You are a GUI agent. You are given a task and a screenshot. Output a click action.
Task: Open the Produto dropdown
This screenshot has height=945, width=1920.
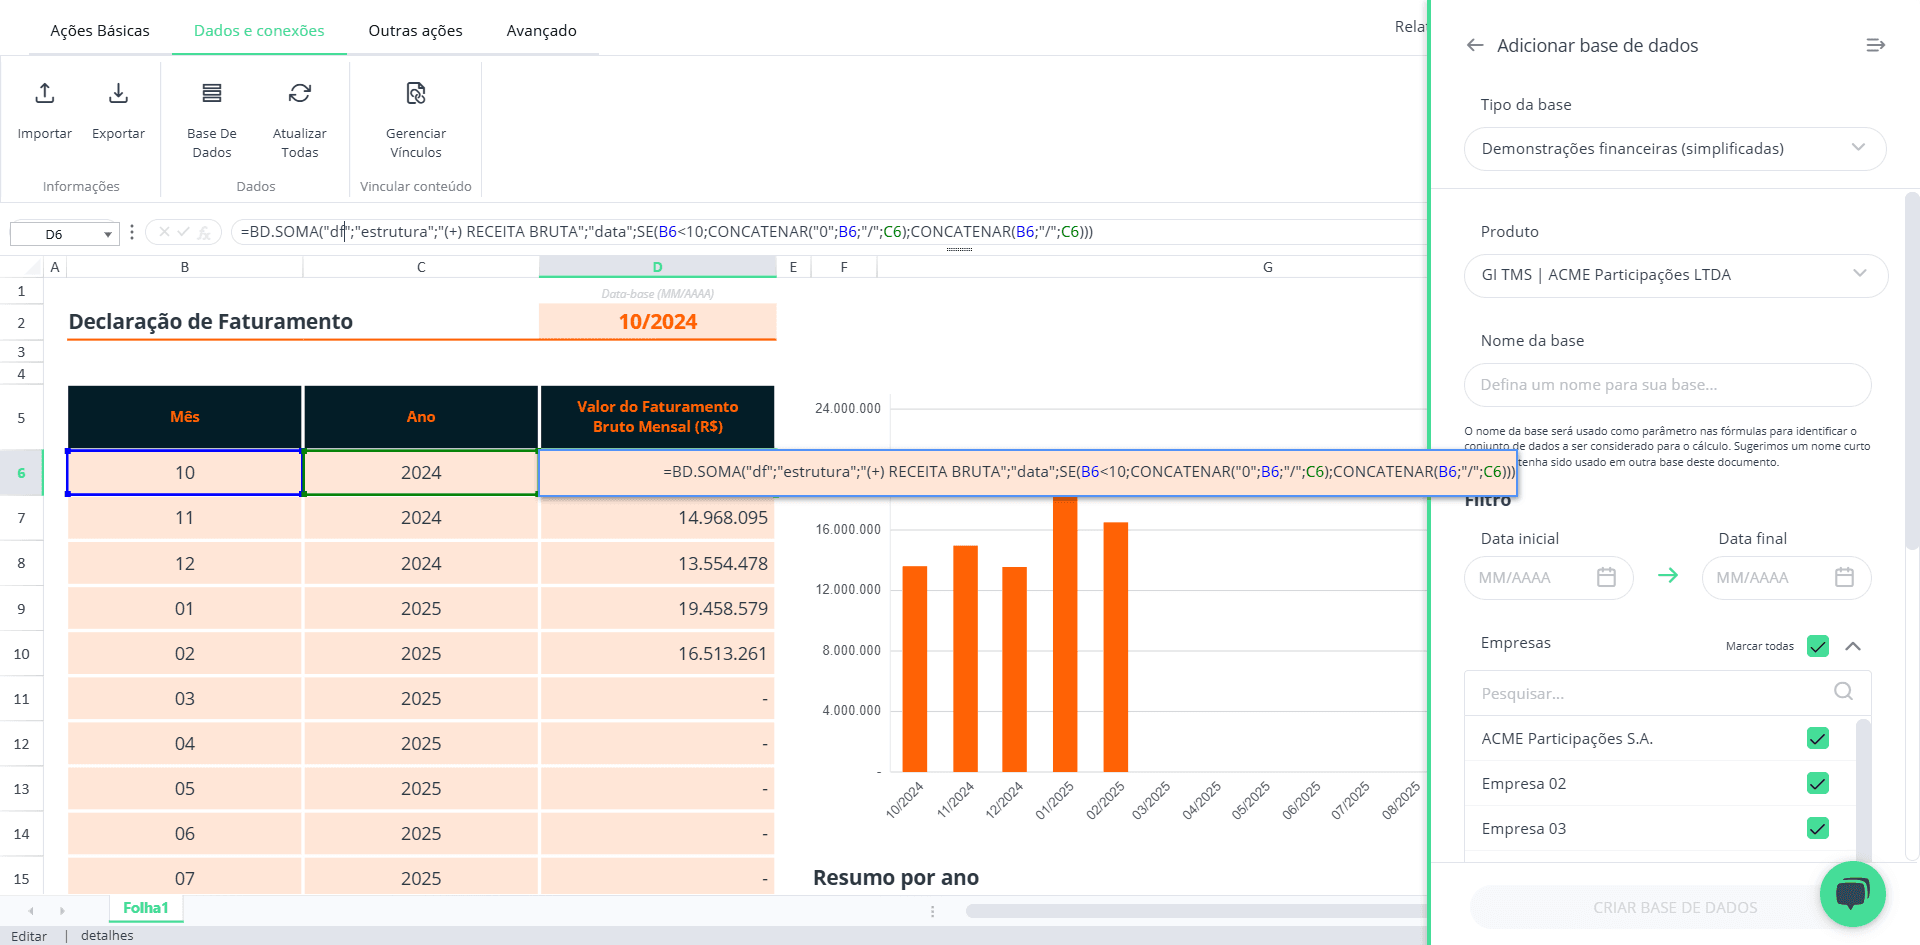(1675, 275)
